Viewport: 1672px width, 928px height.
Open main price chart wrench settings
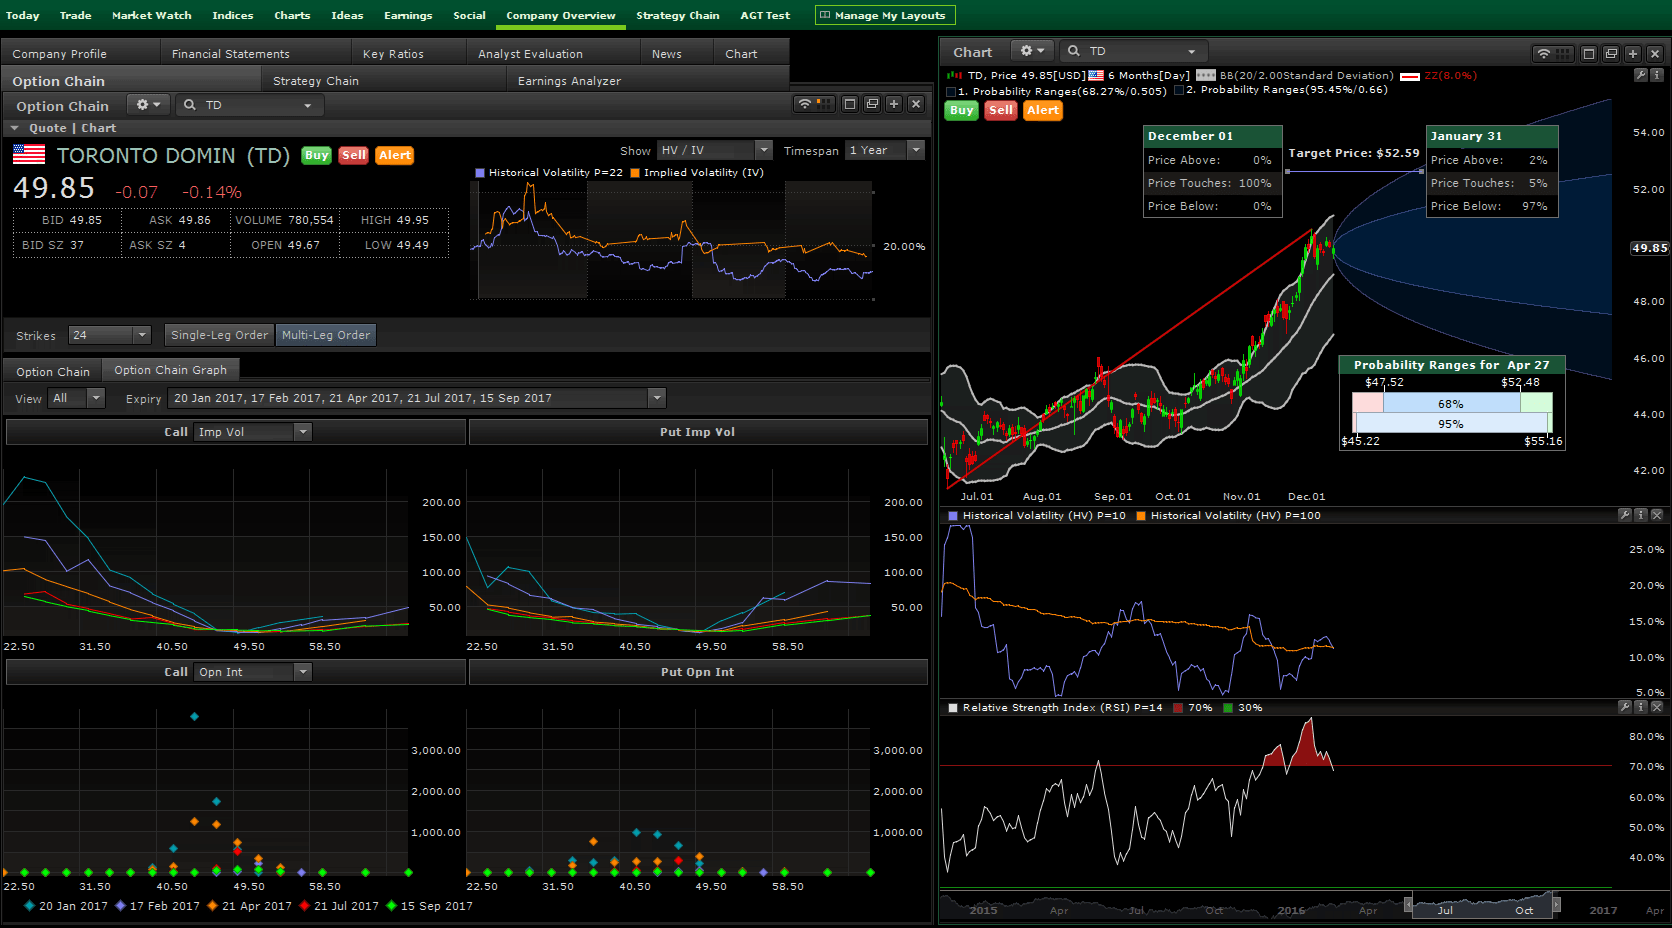coord(1640,75)
